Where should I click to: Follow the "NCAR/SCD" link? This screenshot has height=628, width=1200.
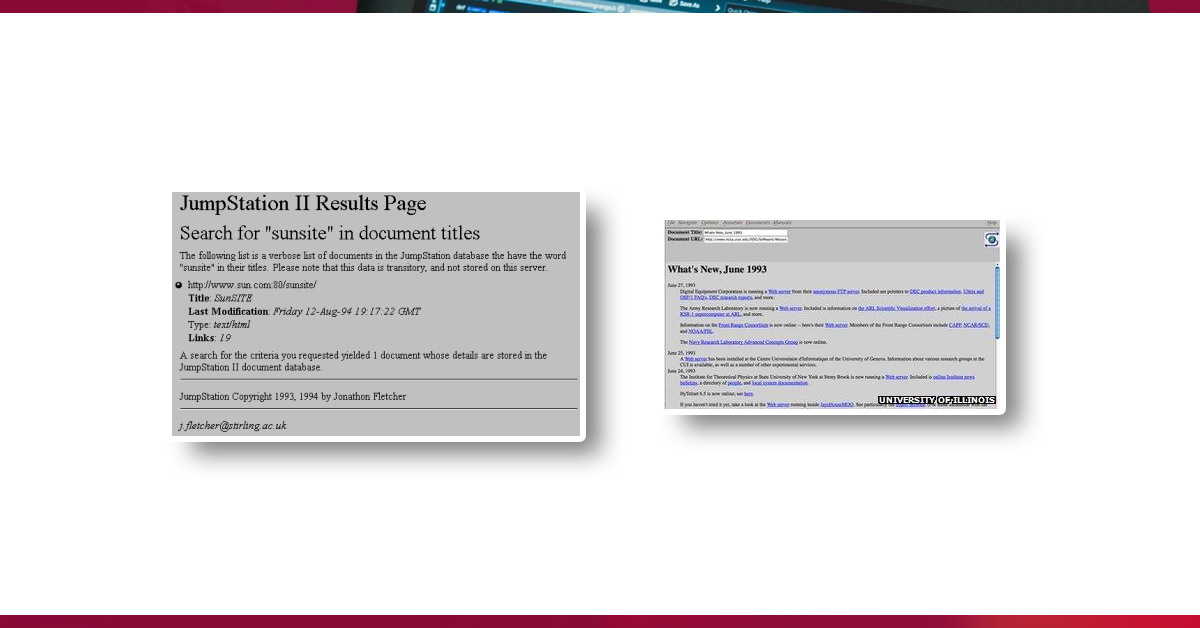(x=976, y=325)
